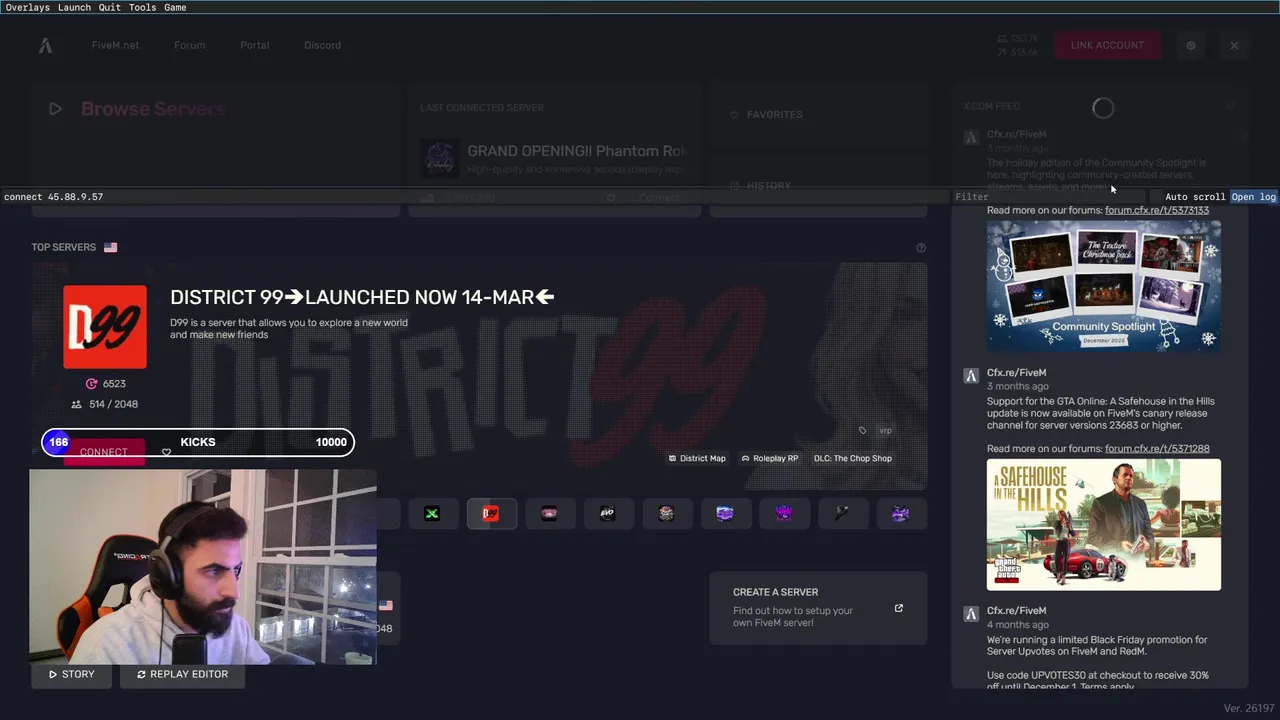The height and width of the screenshot is (720, 1280).
Task: Click the console Filter field
Action: coord(1050,197)
